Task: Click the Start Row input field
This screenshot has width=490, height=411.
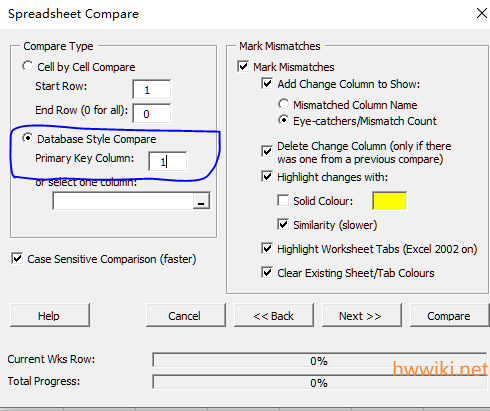Action: [152, 89]
